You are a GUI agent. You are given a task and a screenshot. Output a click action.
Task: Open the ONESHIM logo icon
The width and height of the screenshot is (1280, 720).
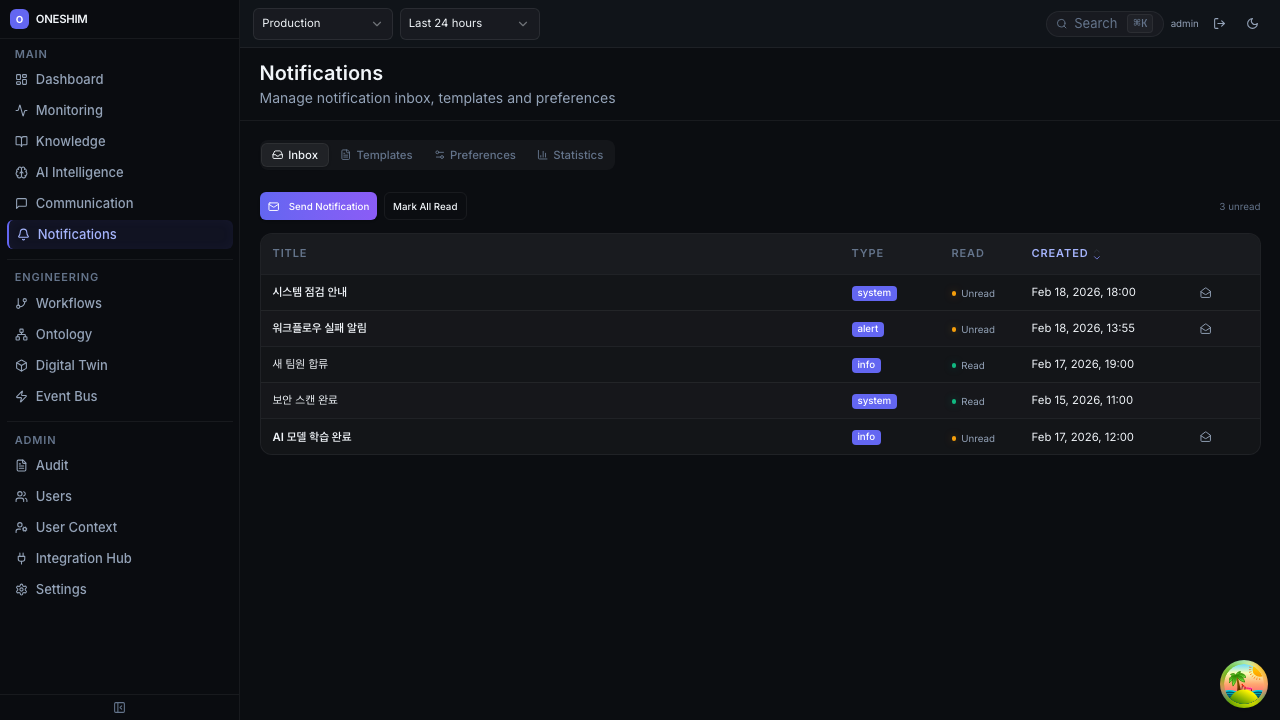(19, 19)
